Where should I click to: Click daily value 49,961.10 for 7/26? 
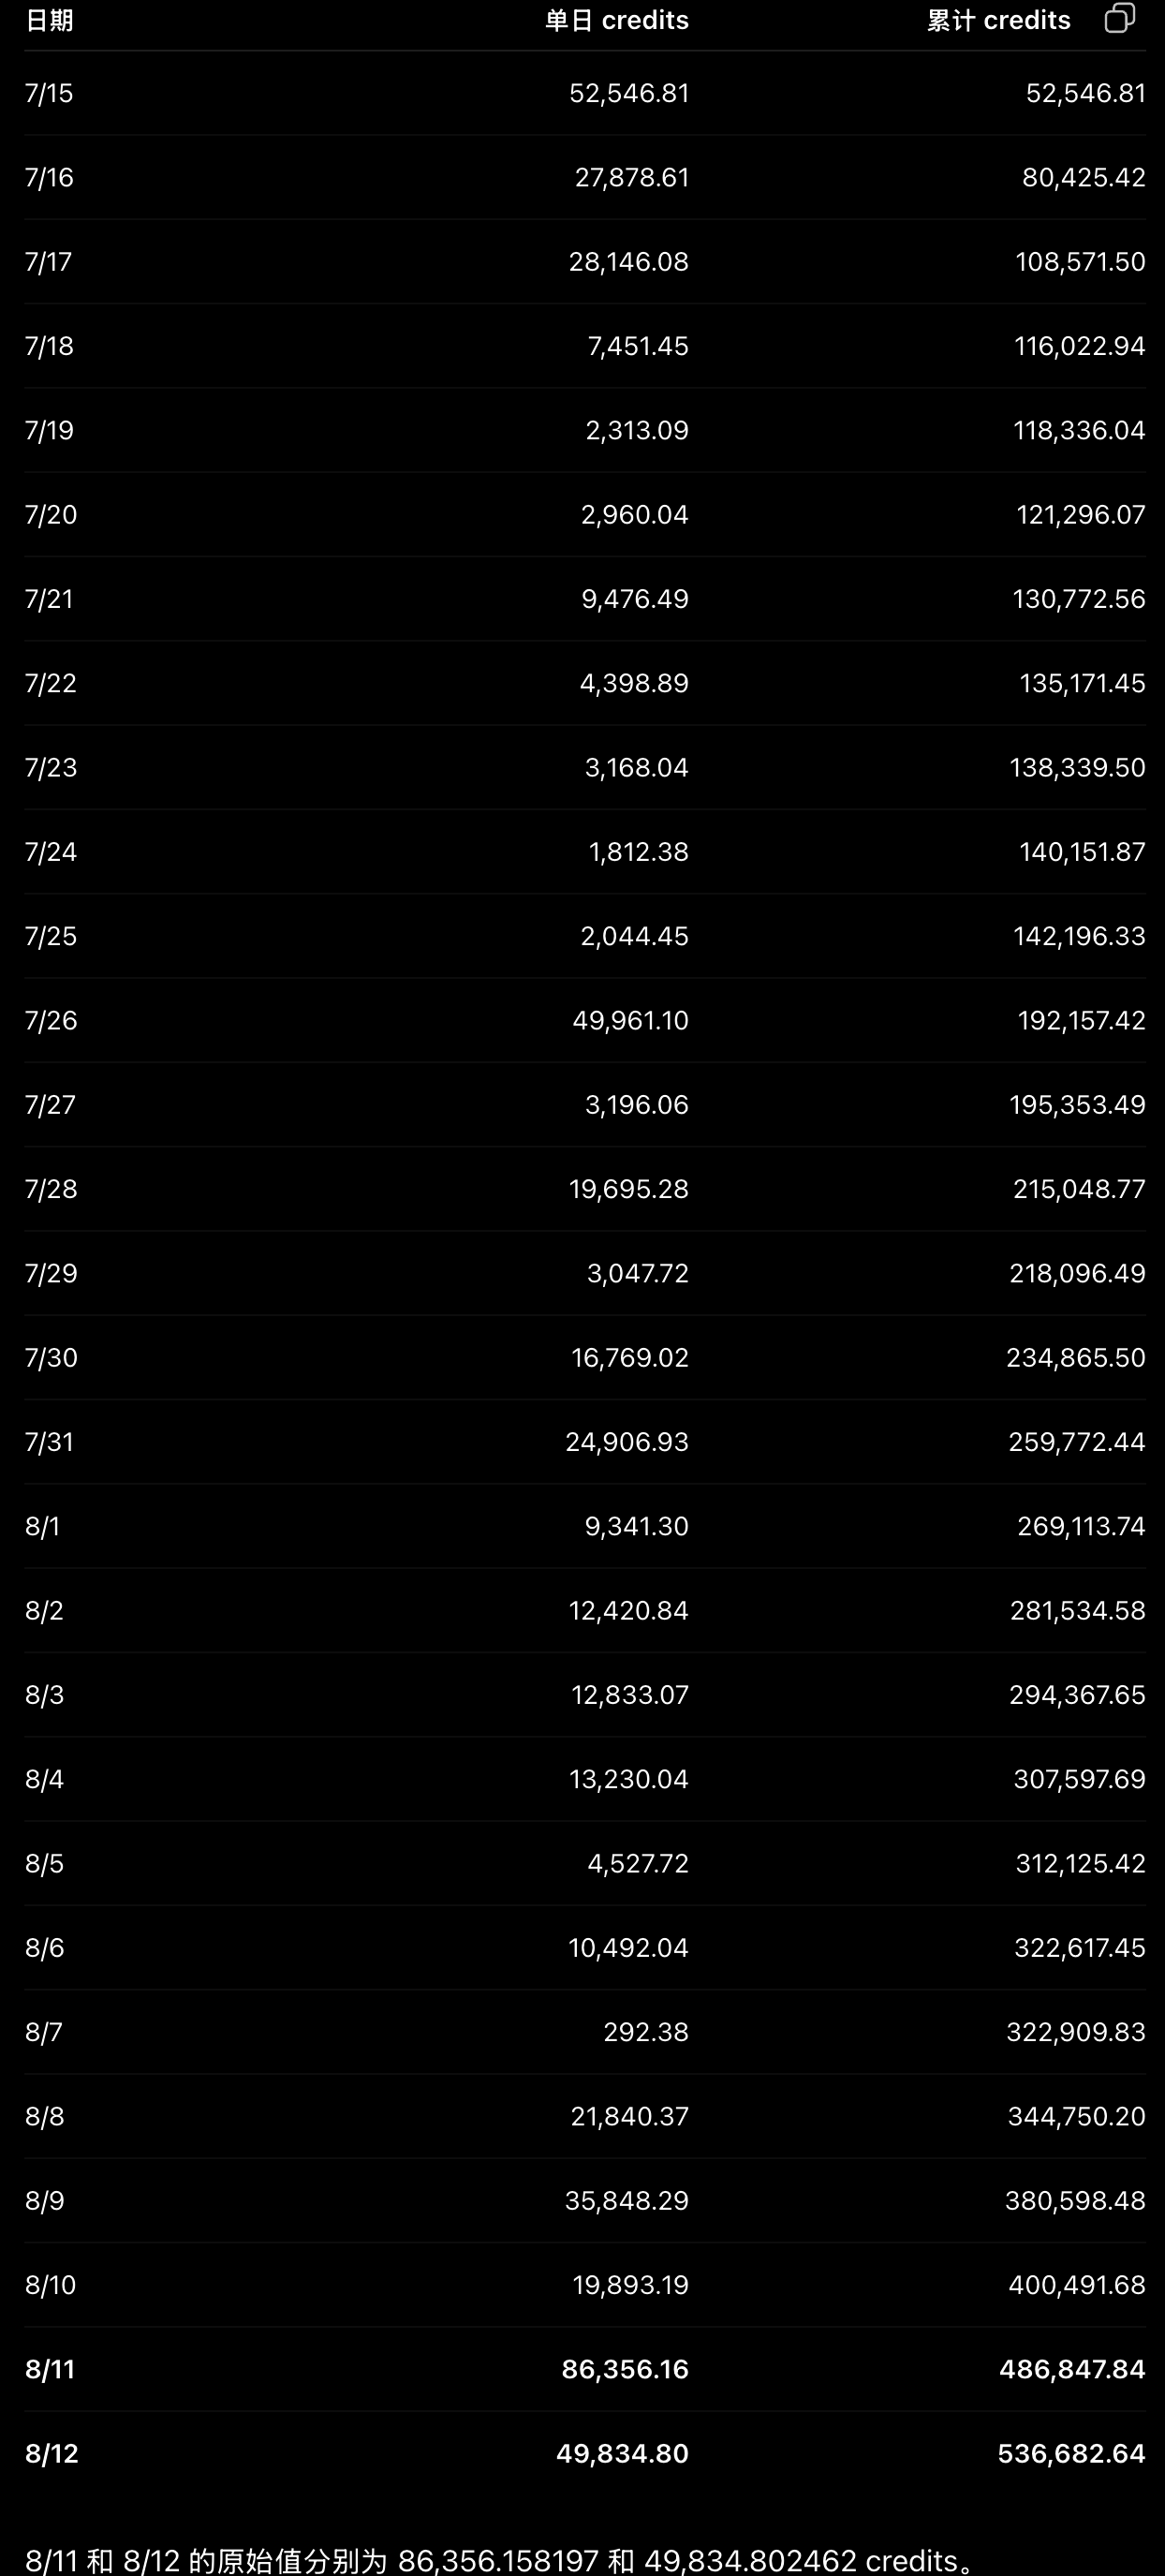click(x=630, y=1020)
